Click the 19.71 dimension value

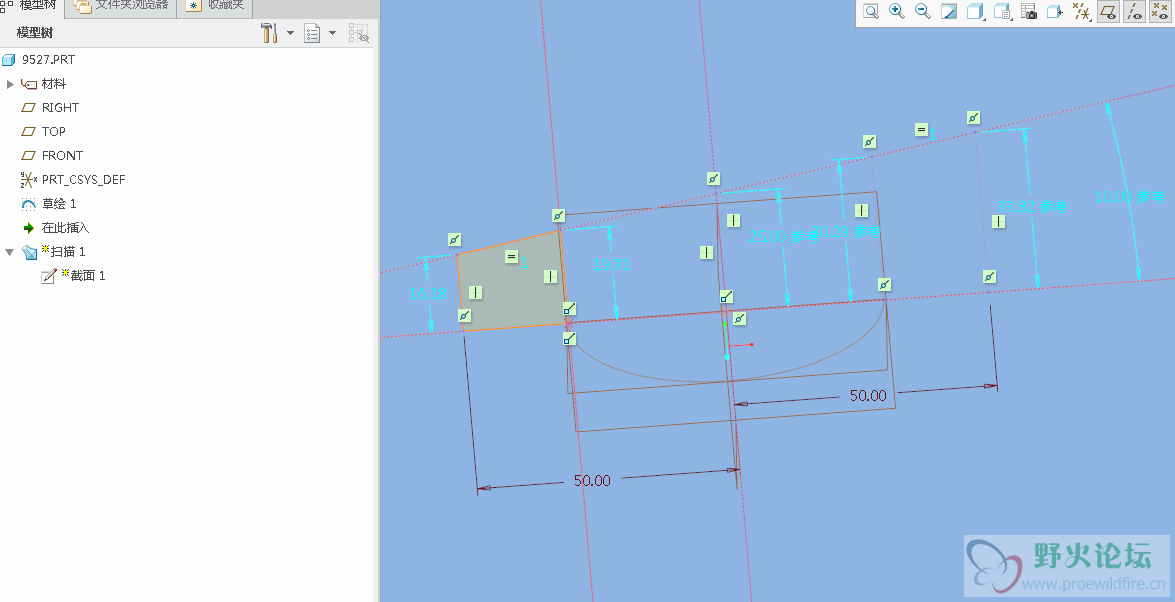coord(611,265)
